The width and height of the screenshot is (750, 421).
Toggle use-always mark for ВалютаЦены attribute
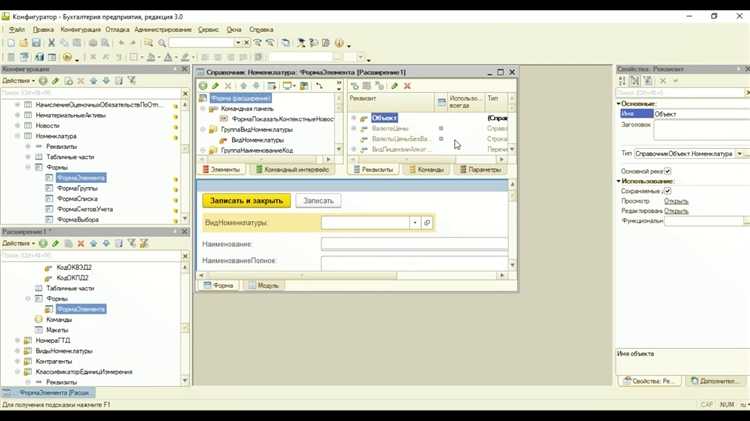pos(441,129)
